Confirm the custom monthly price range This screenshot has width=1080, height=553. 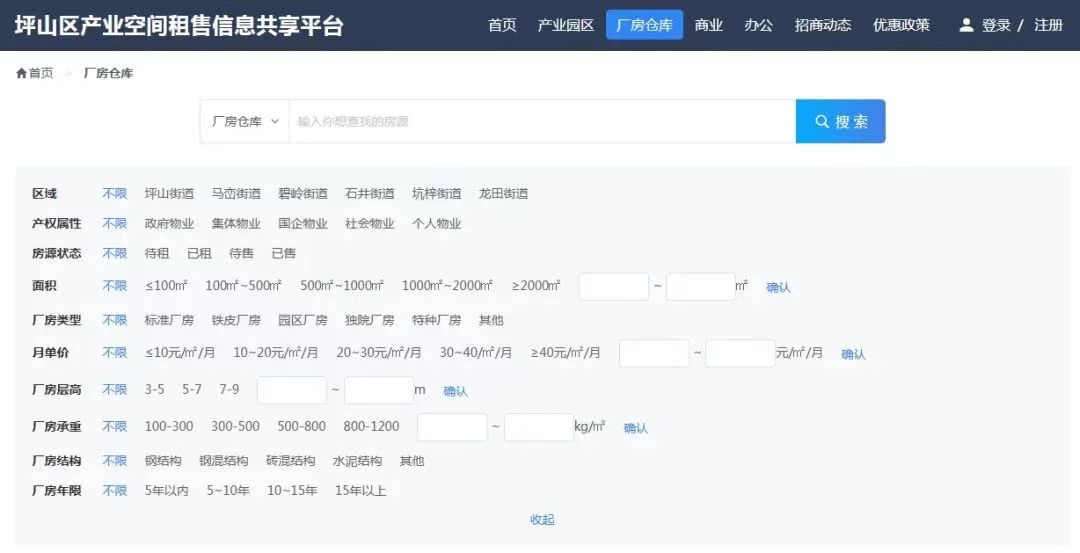[x=853, y=354]
